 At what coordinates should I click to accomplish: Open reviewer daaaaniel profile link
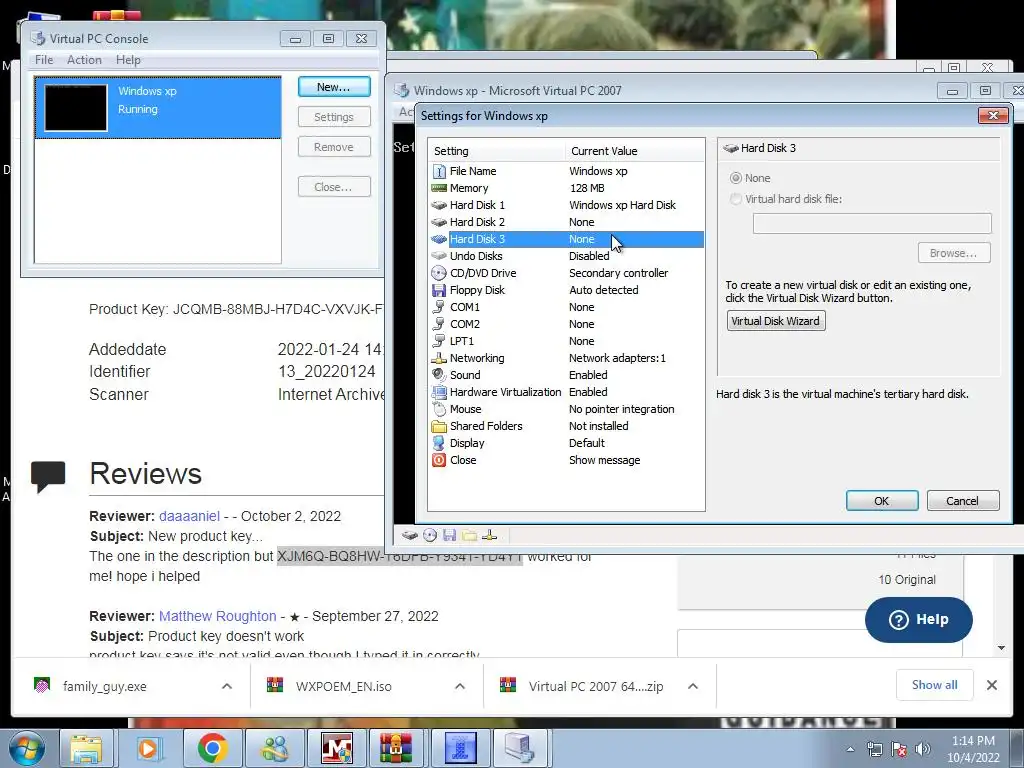tap(189, 516)
